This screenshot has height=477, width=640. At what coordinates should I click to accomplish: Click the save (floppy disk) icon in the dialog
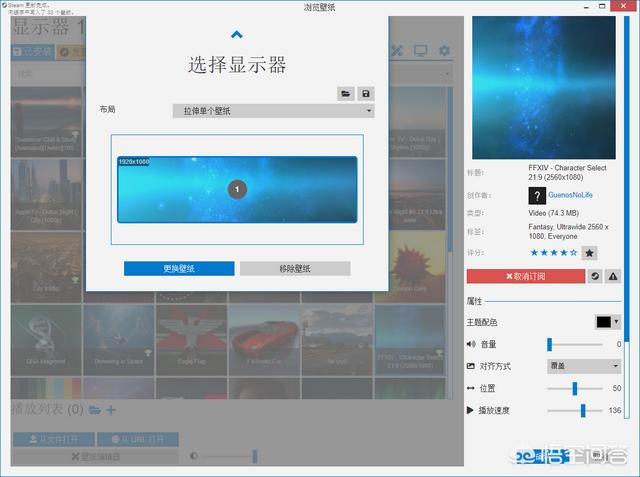click(366, 94)
